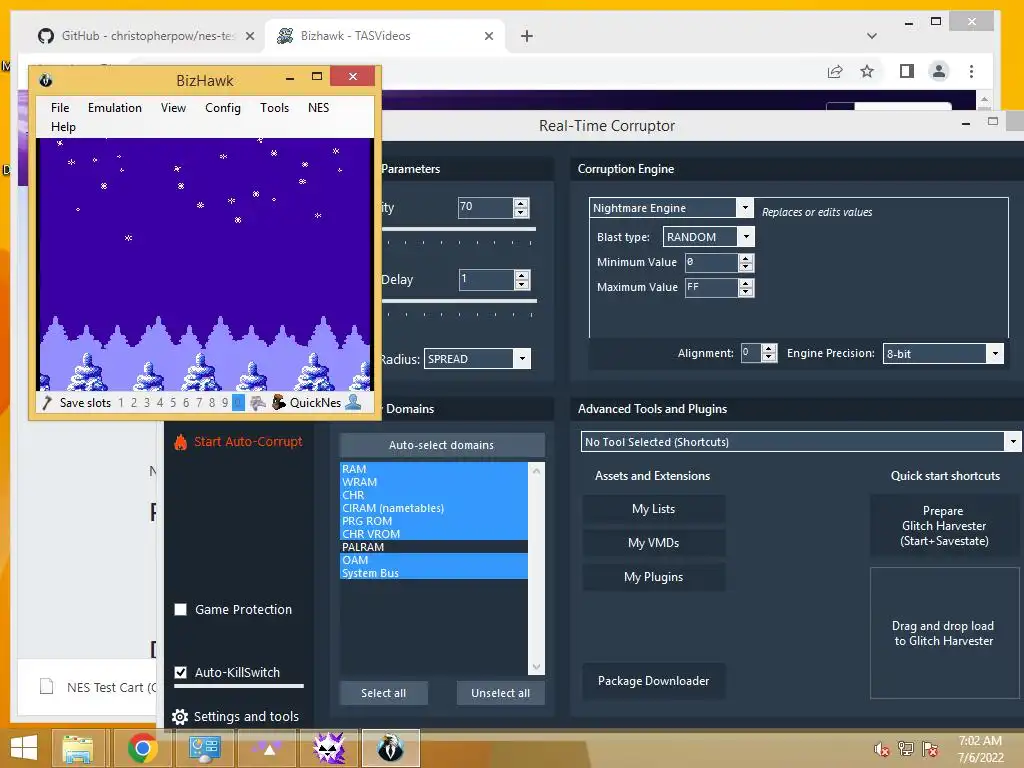
Task: Open the Radius SPREAD dropdown
Action: tap(522, 359)
